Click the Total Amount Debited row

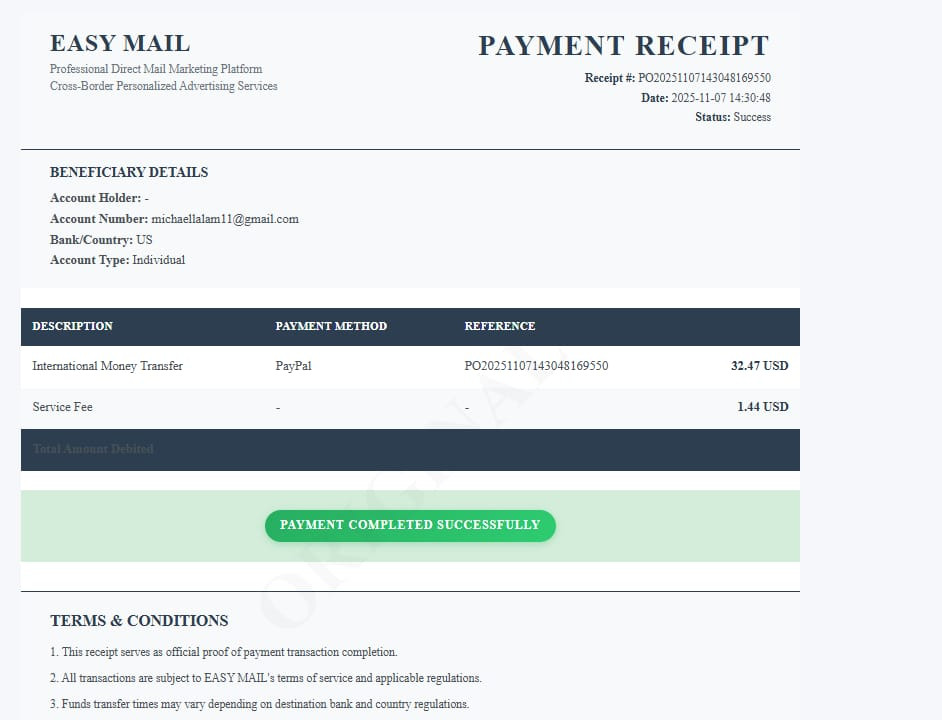tap(410, 450)
